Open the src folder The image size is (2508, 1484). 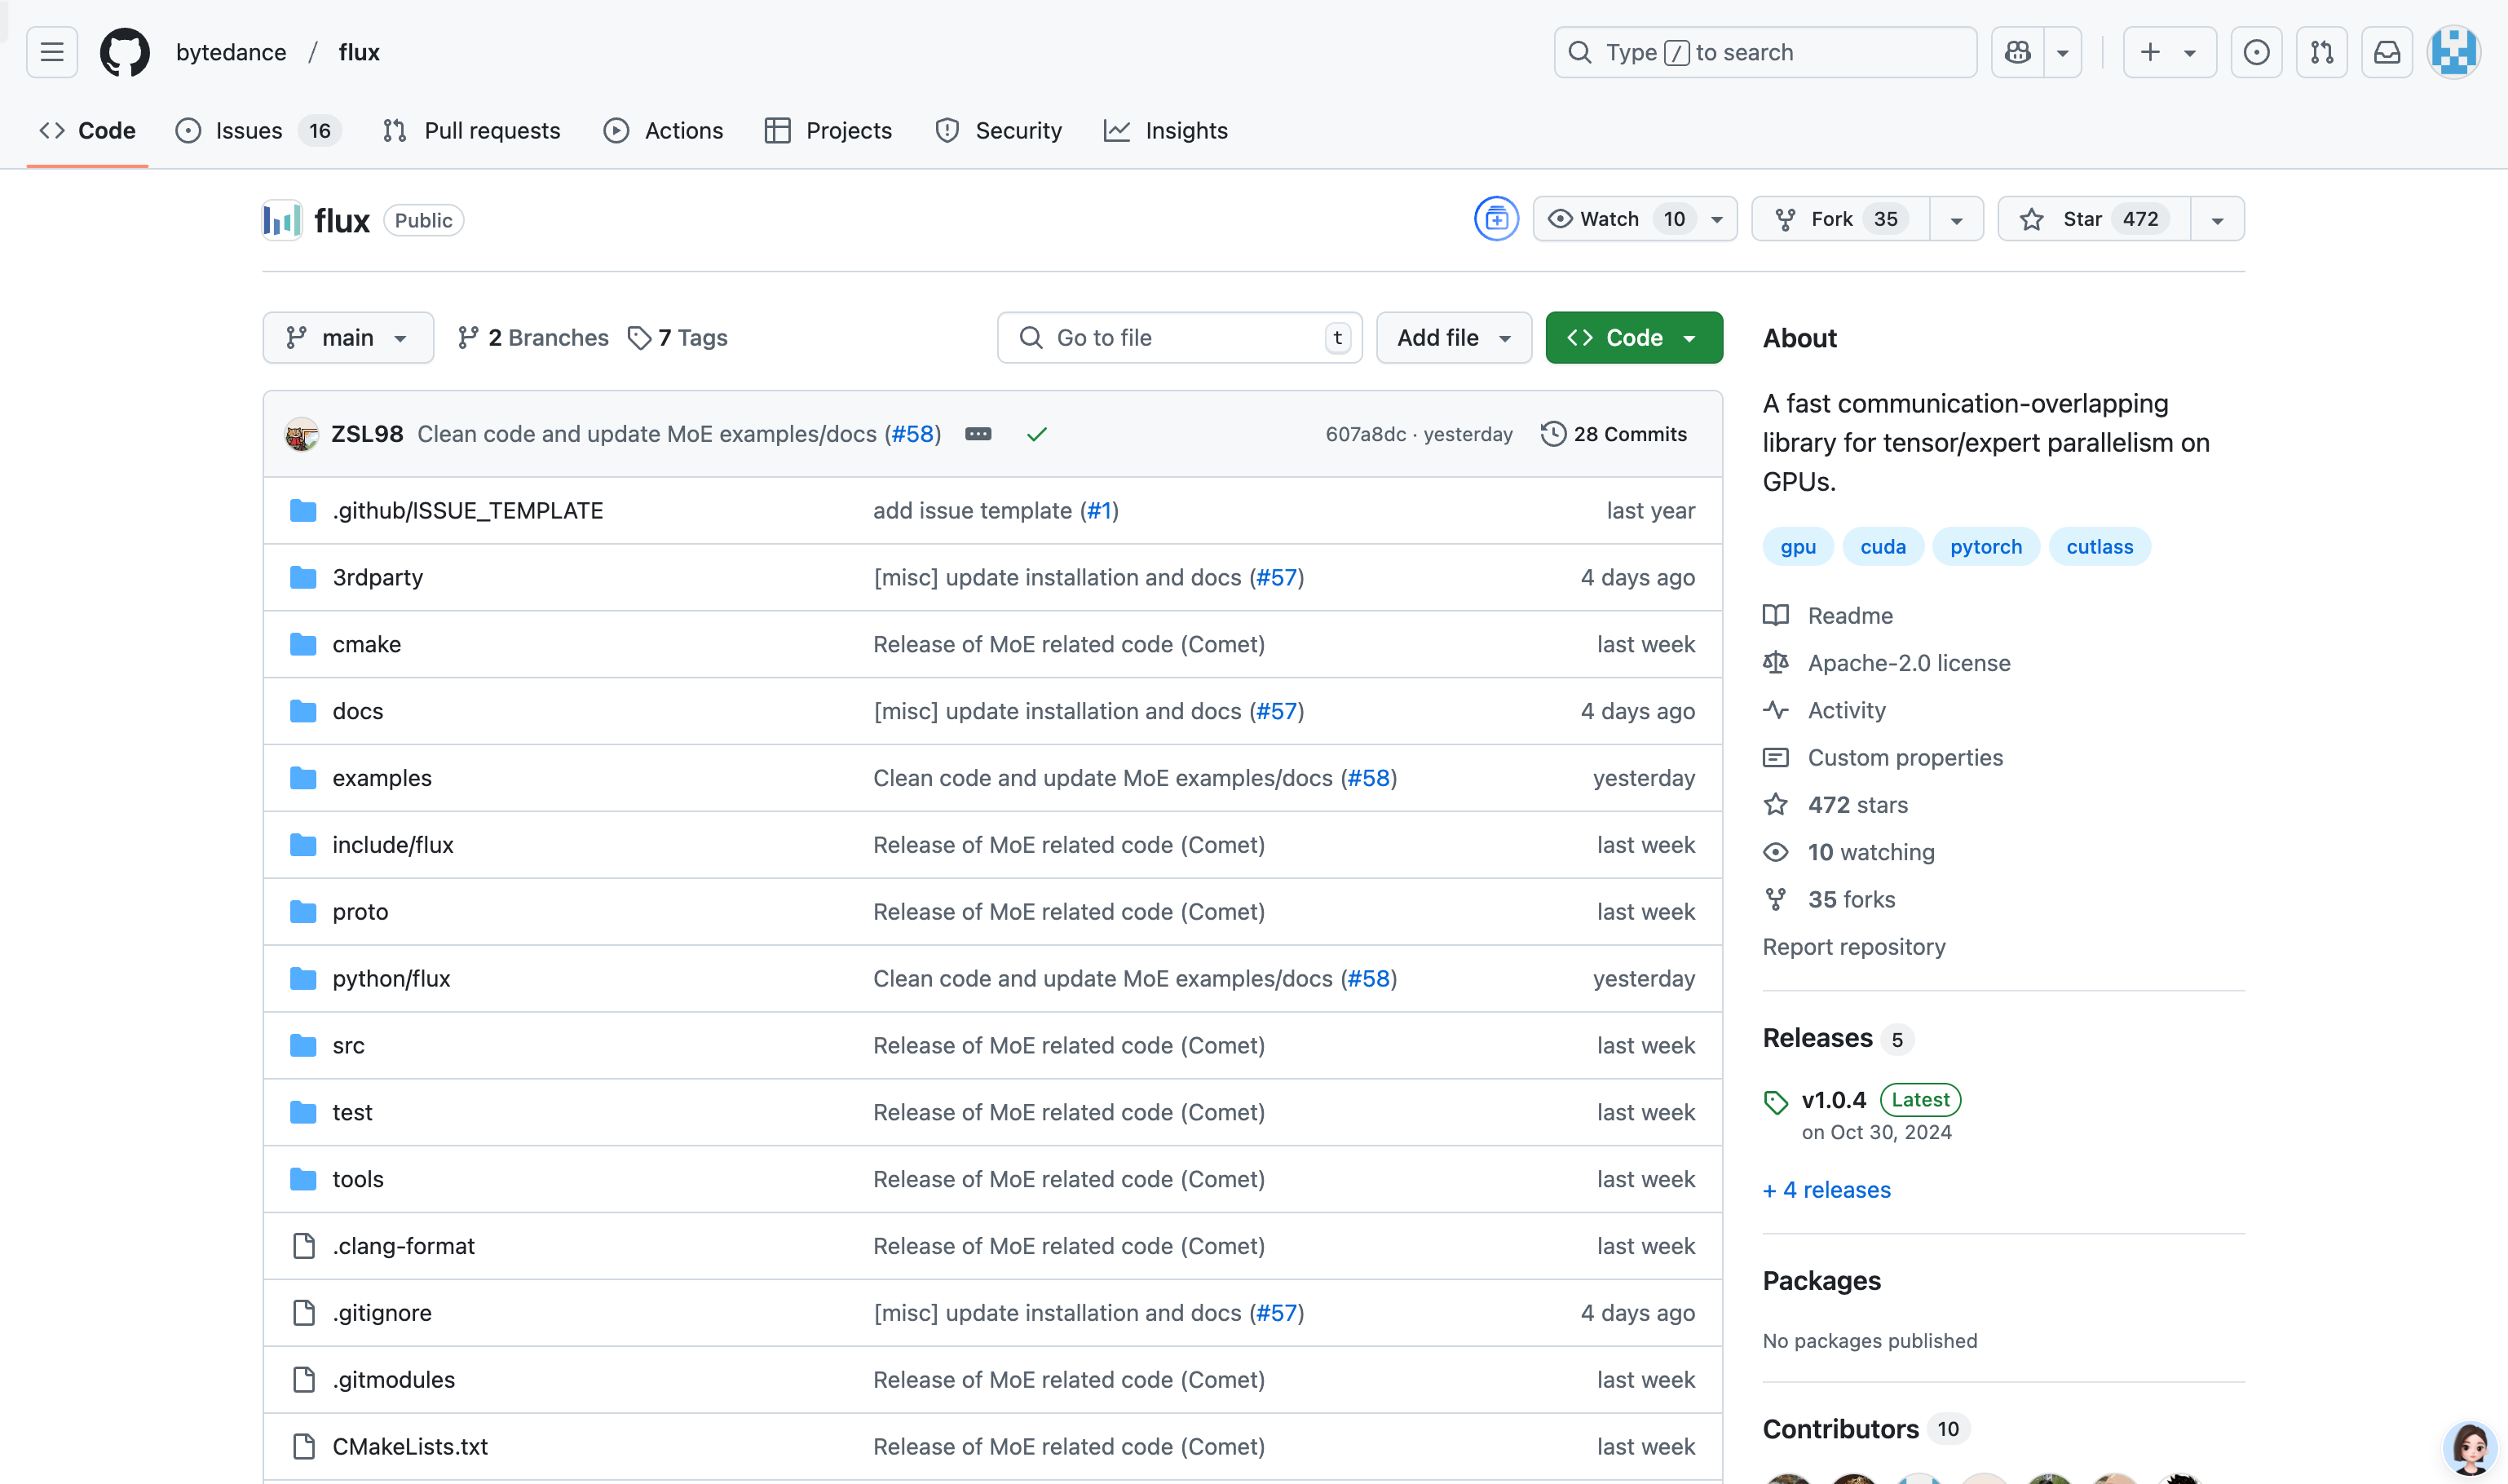[348, 1046]
